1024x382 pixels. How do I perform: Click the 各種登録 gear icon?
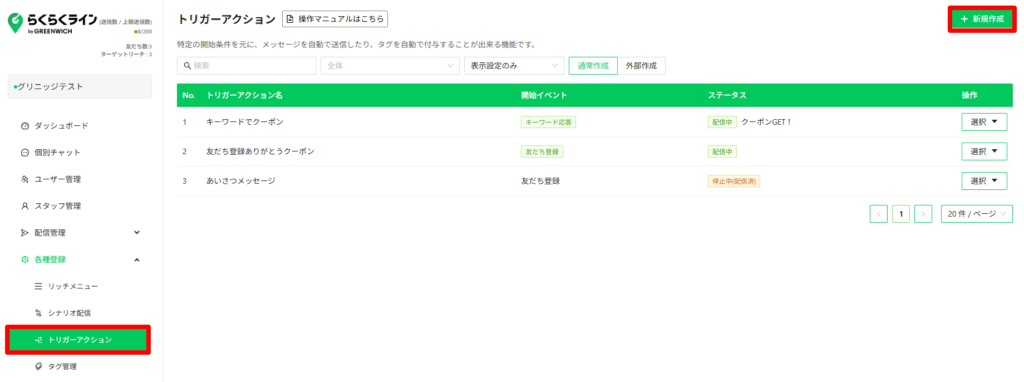click(25, 259)
